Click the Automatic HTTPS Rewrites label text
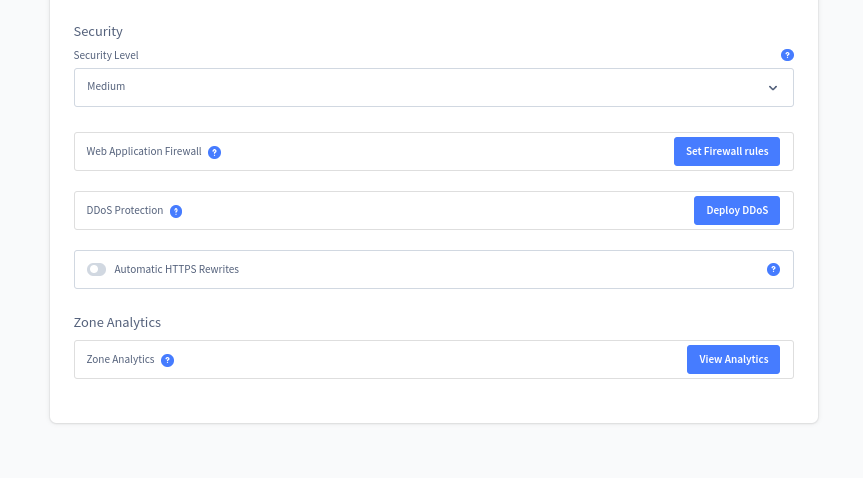This screenshot has width=863, height=478. [x=177, y=269]
